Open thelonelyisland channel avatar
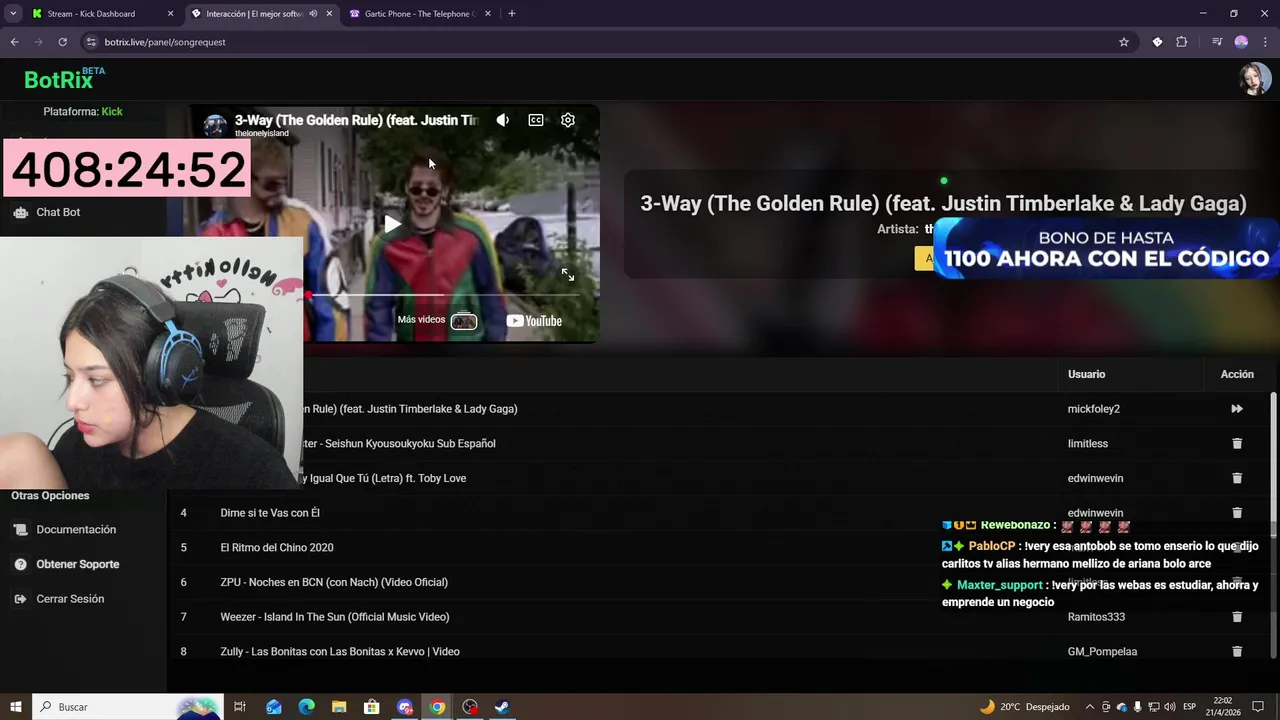This screenshot has width=1280, height=720. coord(215,125)
